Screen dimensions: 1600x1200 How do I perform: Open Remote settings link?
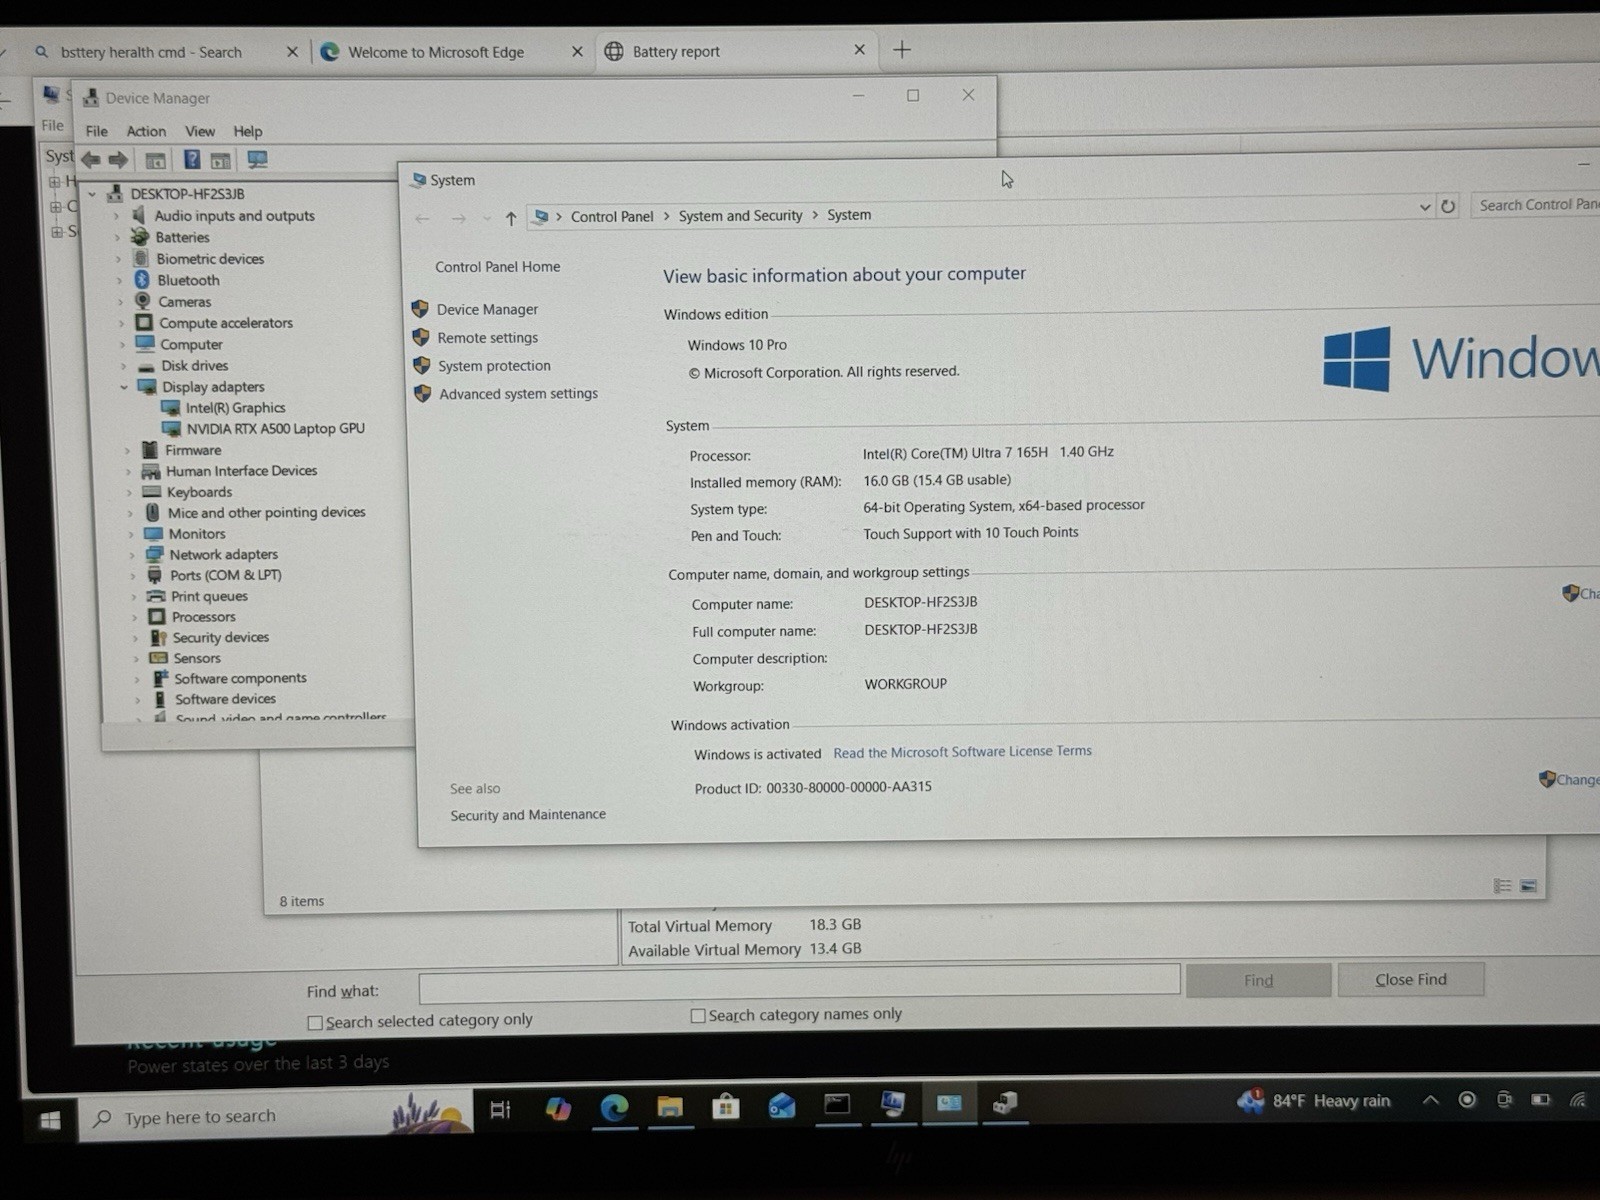[488, 338]
